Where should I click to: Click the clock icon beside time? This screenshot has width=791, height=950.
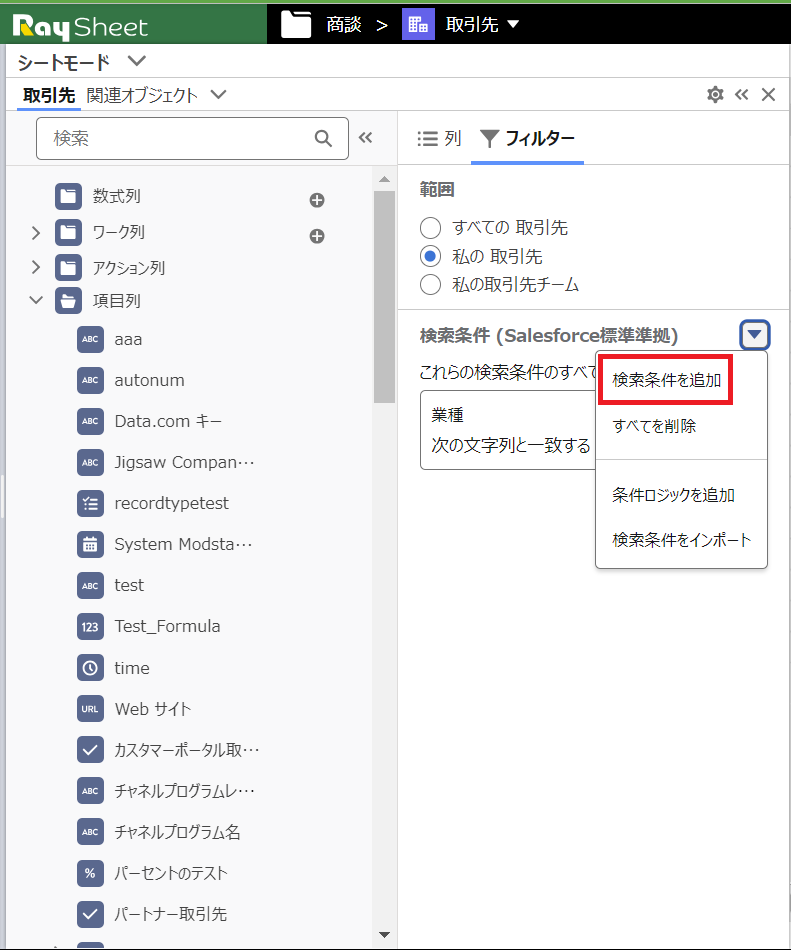pyautogui.click(x=90, y=668)
